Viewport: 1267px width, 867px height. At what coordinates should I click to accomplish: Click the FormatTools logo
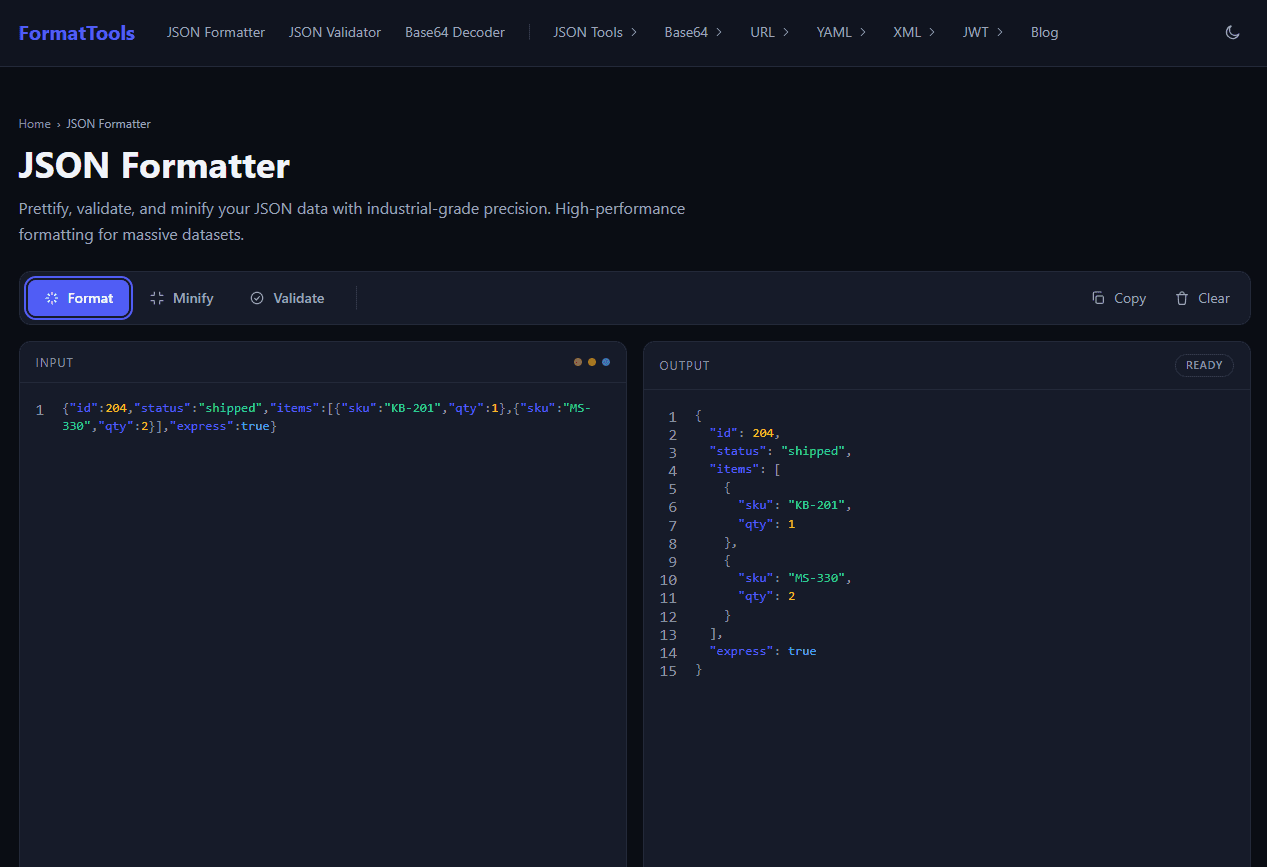[77, 32]
